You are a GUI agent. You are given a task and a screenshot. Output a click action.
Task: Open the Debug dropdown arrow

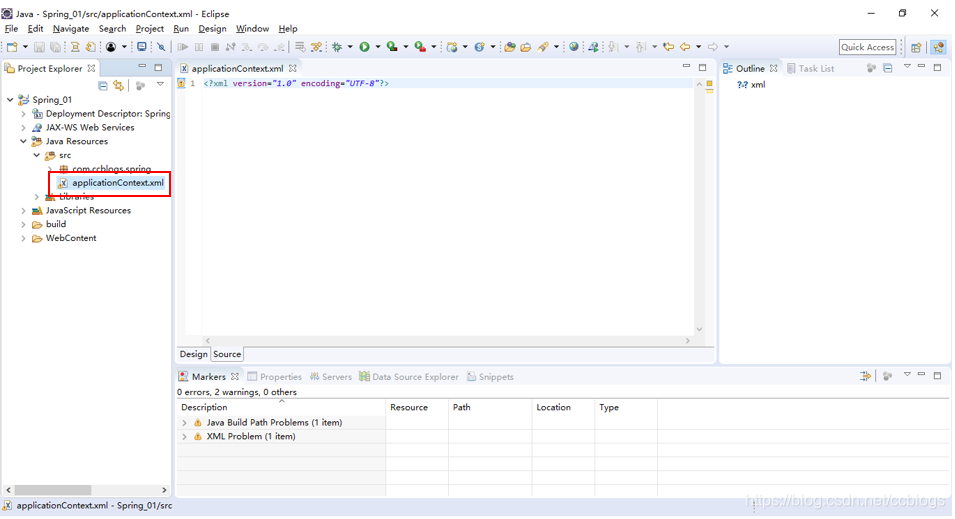point(350,47)
